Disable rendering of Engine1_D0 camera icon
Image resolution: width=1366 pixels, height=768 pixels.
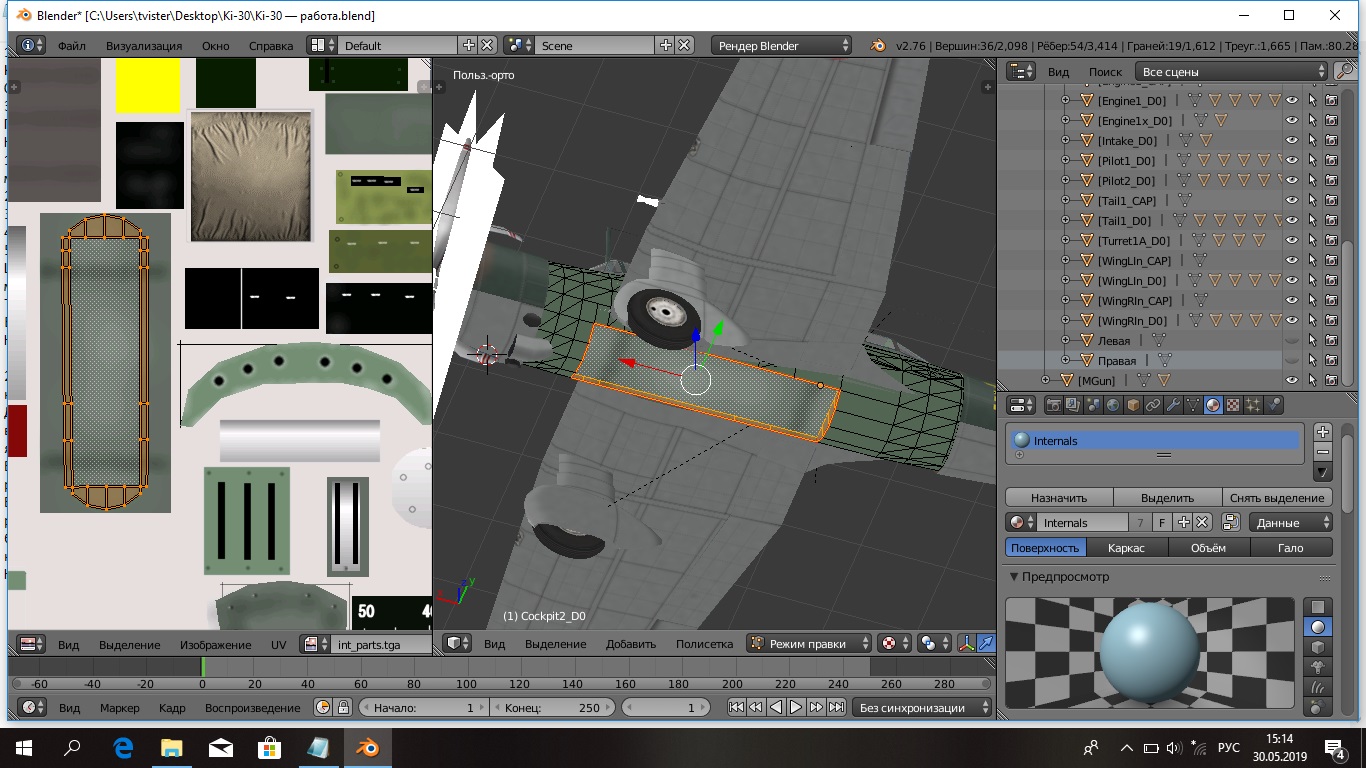point(1331,101)
